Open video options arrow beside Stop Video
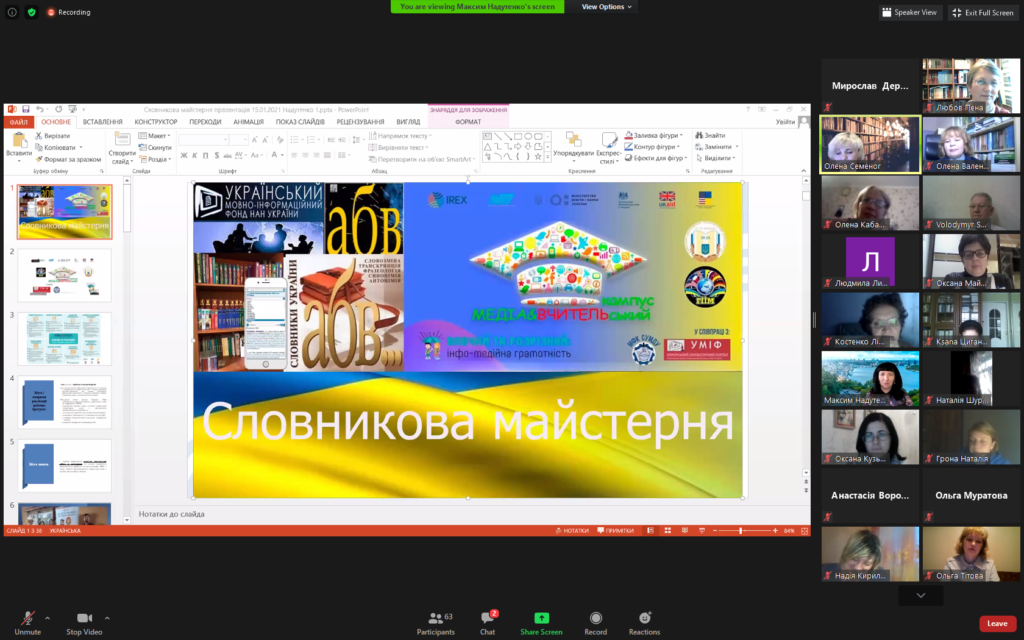 (x=107, y=617)
